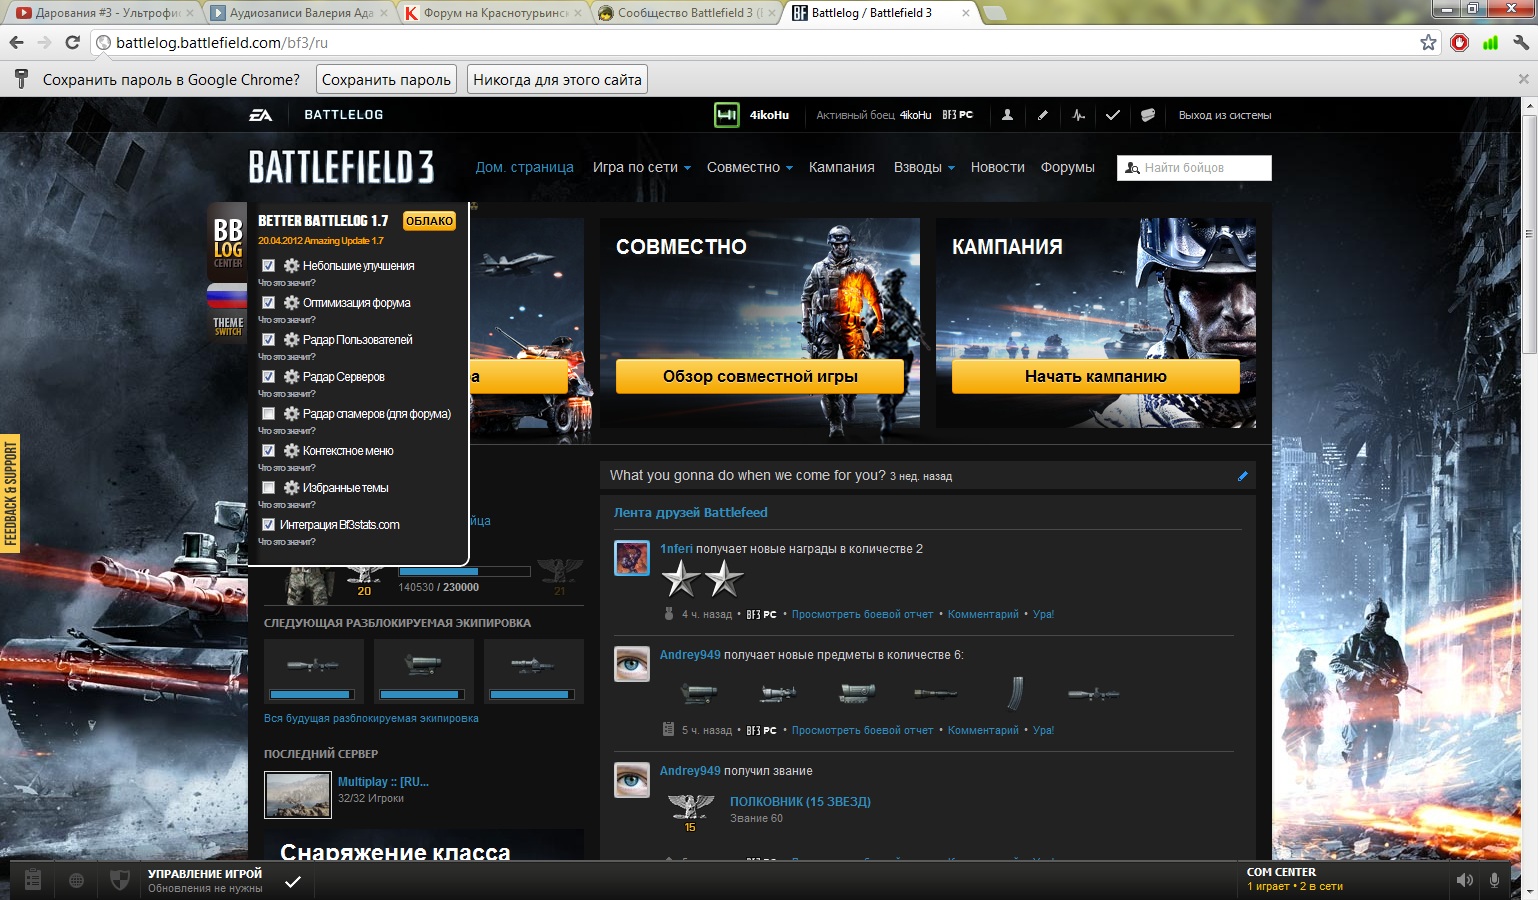This screenshot has height=900, width=1538.
Task: Open Multiplay :: [RU... server link
Action: click(383, 782)
